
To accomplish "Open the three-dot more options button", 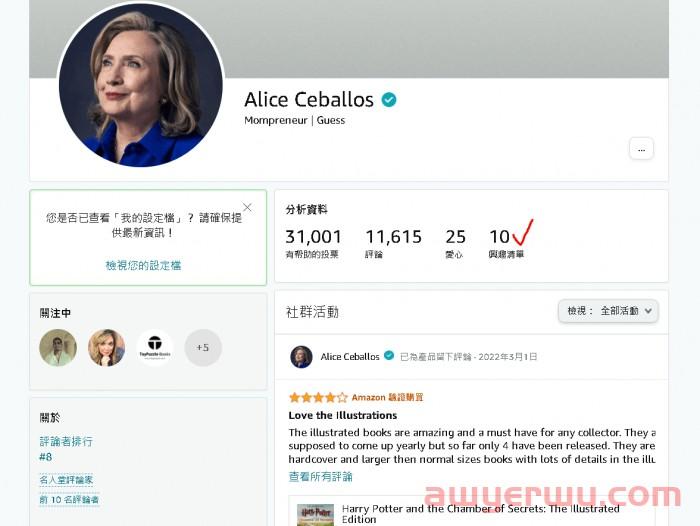I will [x=642, y=149].
